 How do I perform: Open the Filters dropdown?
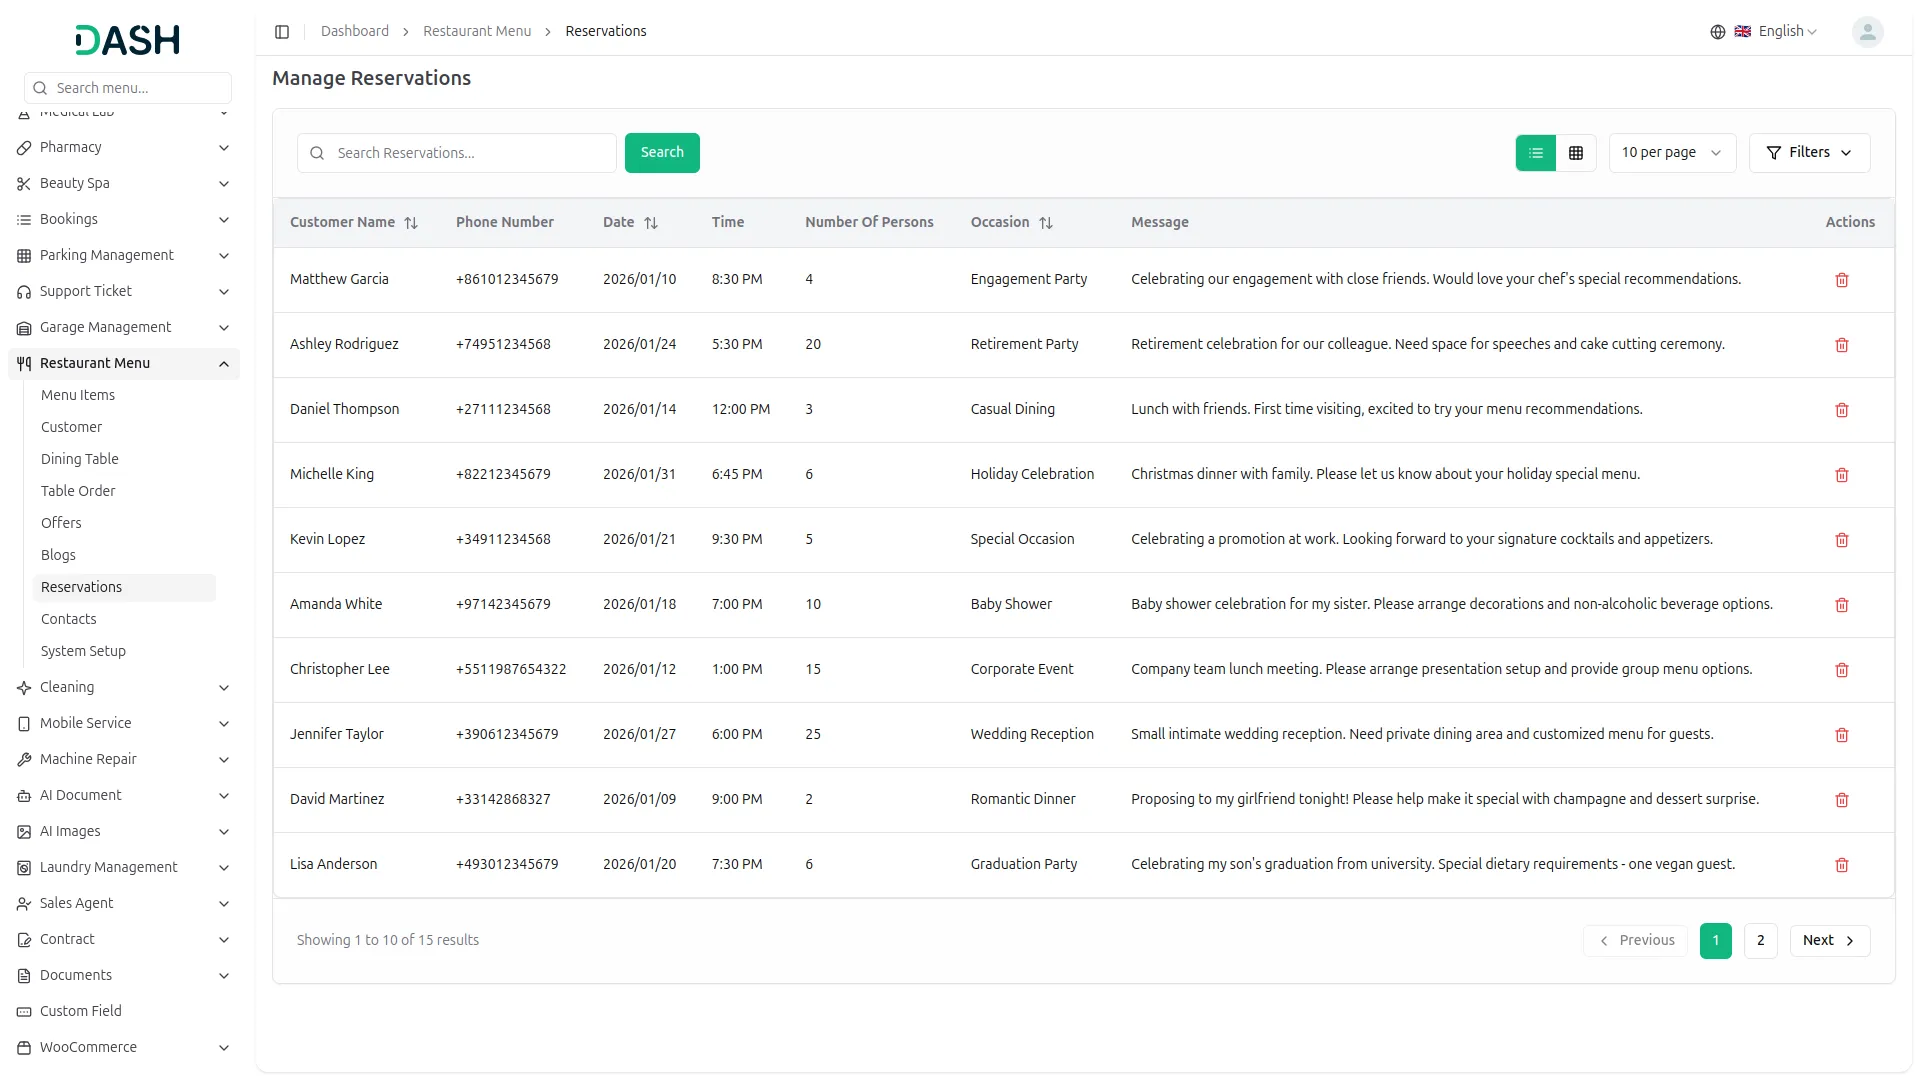tap(1808, 153)
